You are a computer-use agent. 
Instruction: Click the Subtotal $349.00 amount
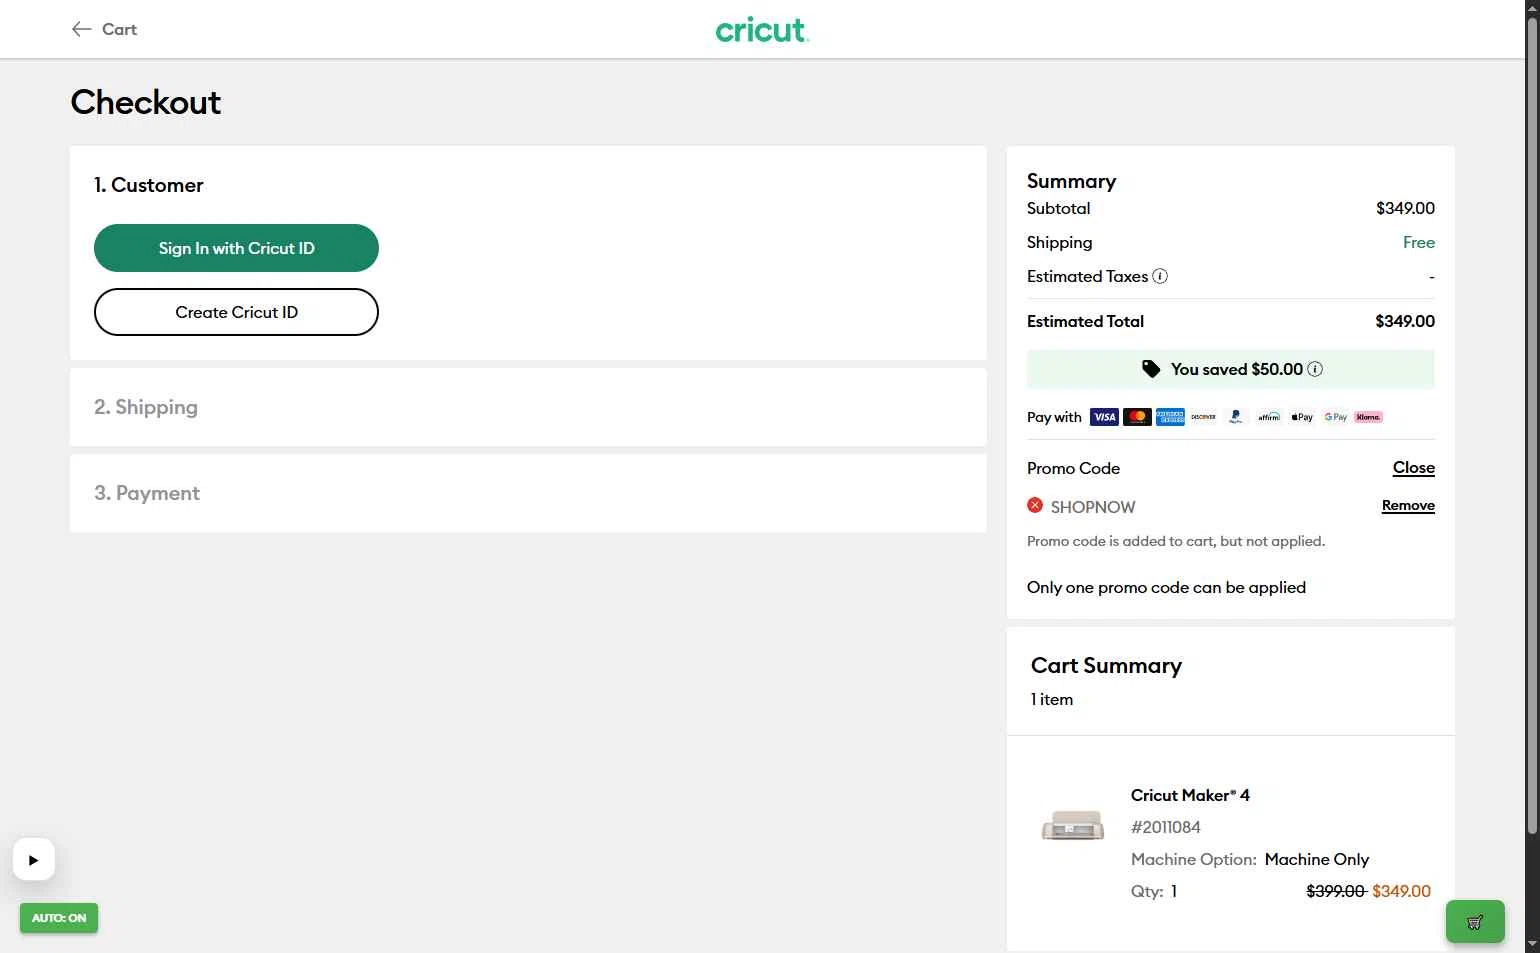click(1405, 208)
